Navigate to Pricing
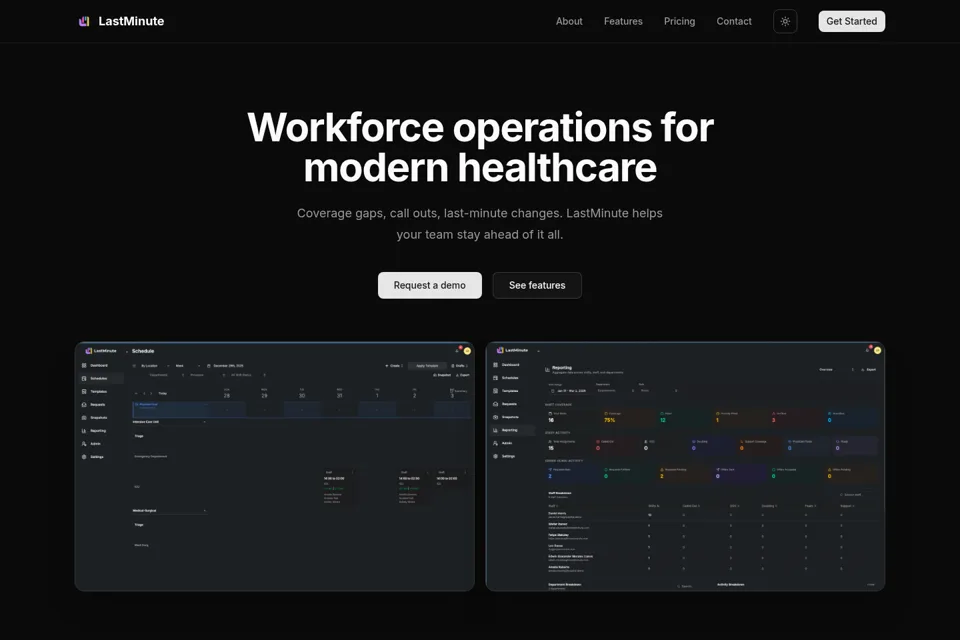 click(x=679, y=21)
